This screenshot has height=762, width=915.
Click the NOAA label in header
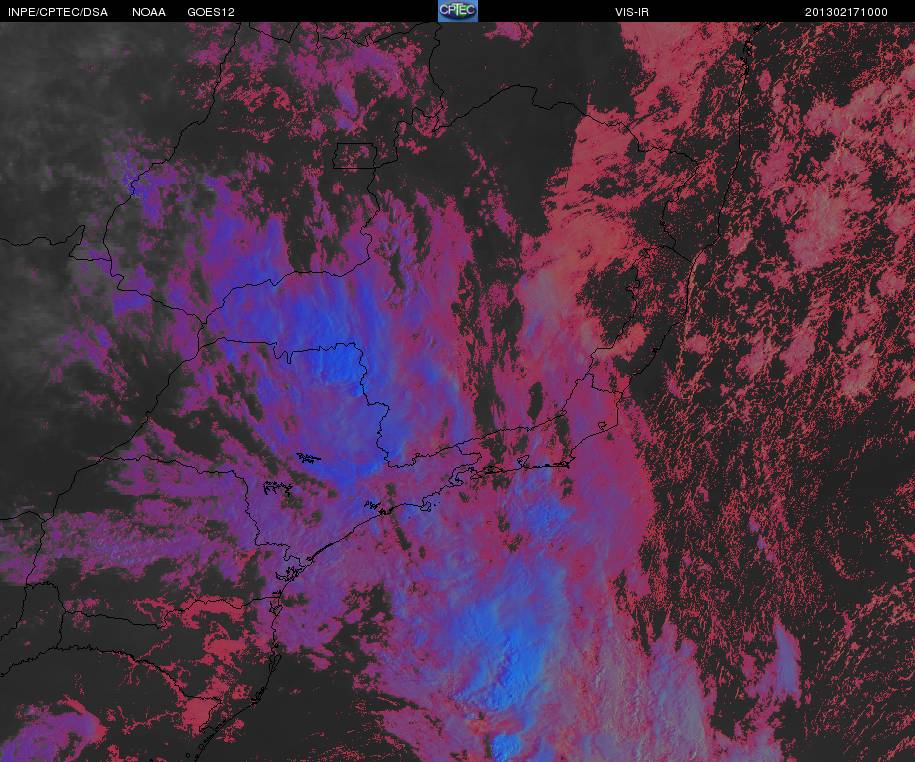[149, 12]
